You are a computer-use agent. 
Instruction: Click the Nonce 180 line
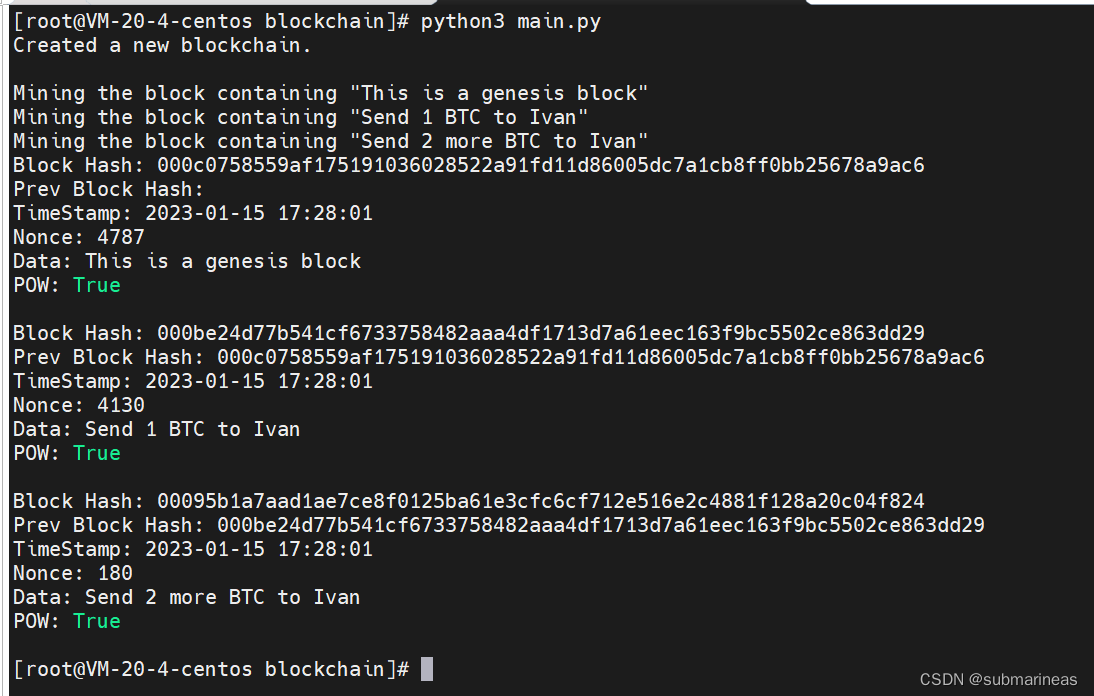(x=73, y=573)
